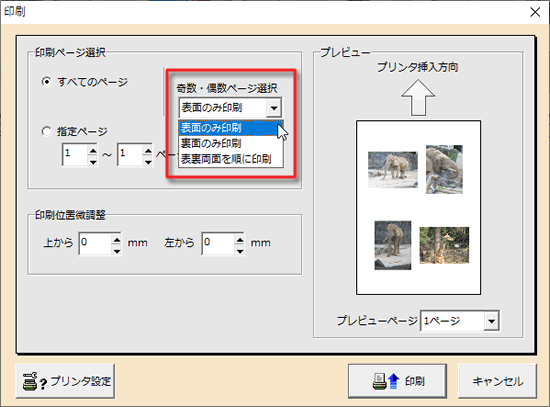Increase the end page number spinner

coord(148,150)
